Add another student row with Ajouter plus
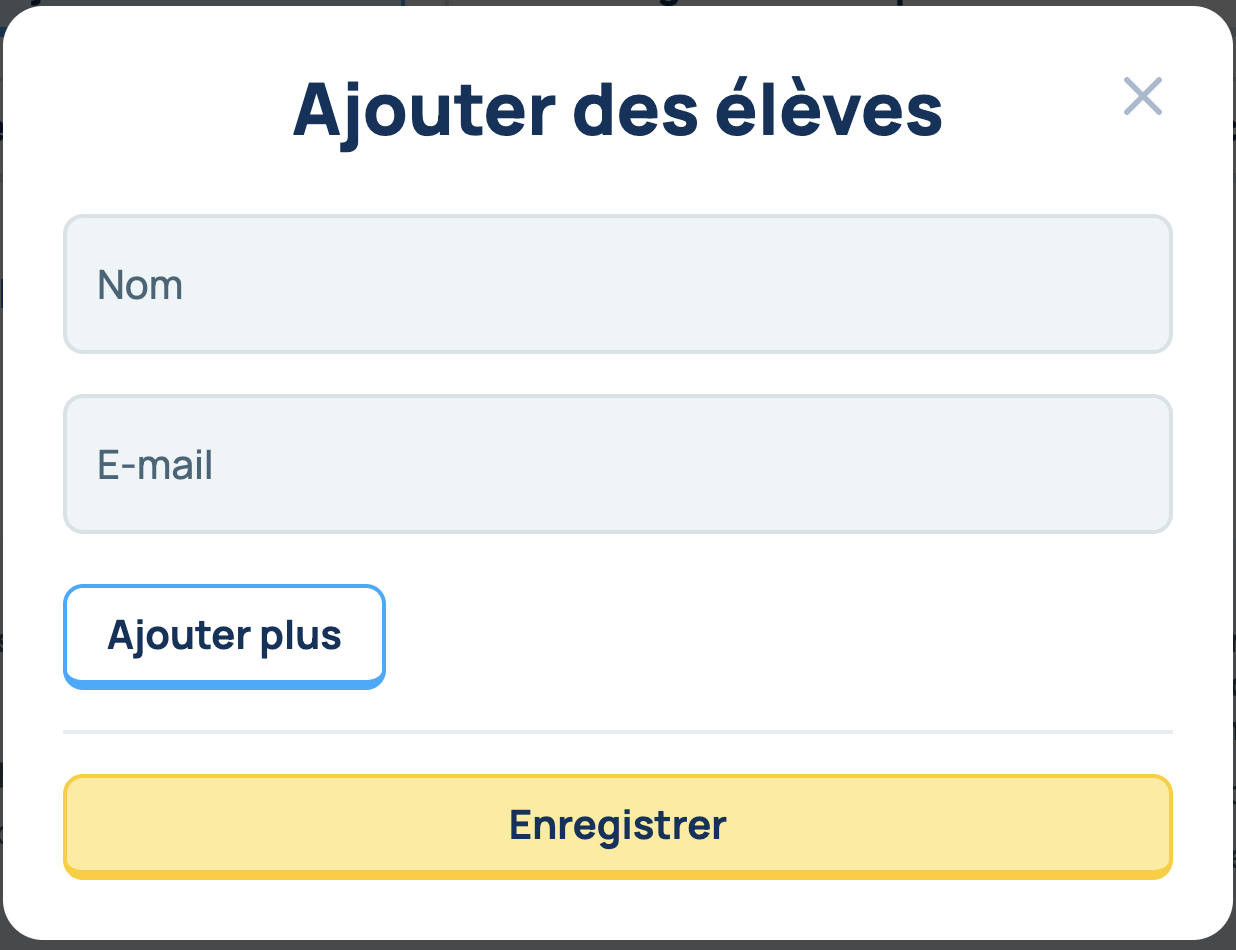The width and height of the screenshot is (1236, 950). point(224,636)
